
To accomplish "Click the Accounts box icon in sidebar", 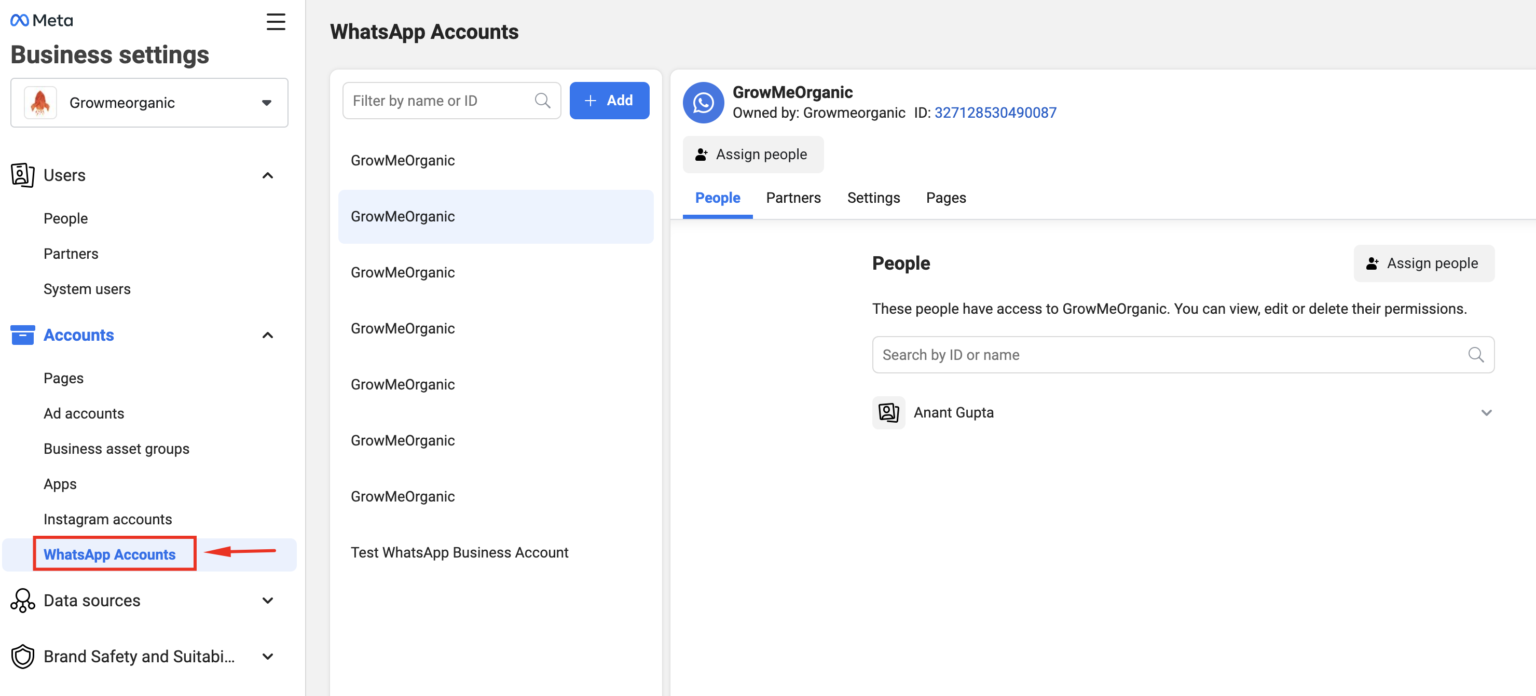I will click(22, 335).
